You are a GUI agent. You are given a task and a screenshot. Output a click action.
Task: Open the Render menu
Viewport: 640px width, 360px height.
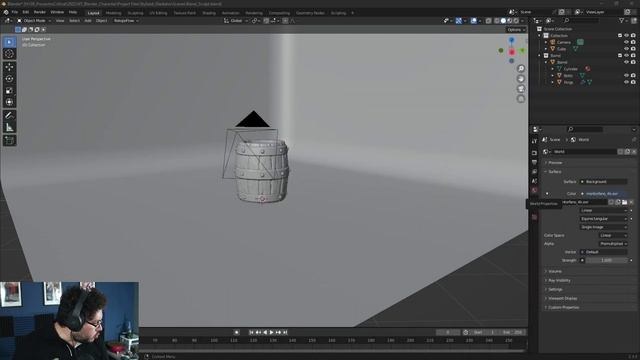point(40,12)
